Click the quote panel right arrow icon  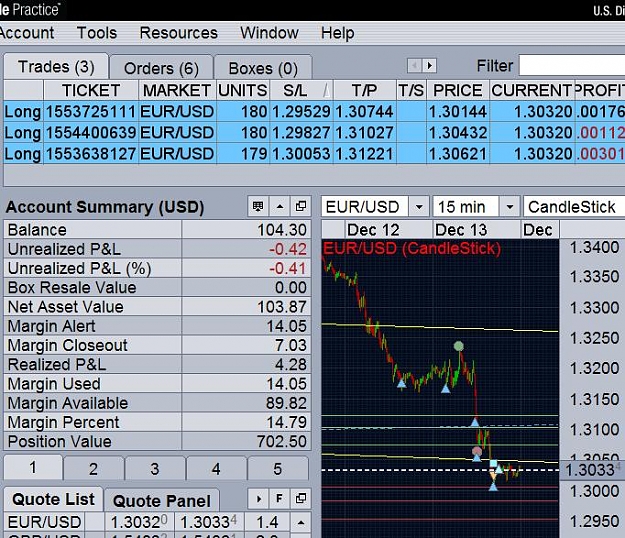pyautogui.click(x=258, y=499)
